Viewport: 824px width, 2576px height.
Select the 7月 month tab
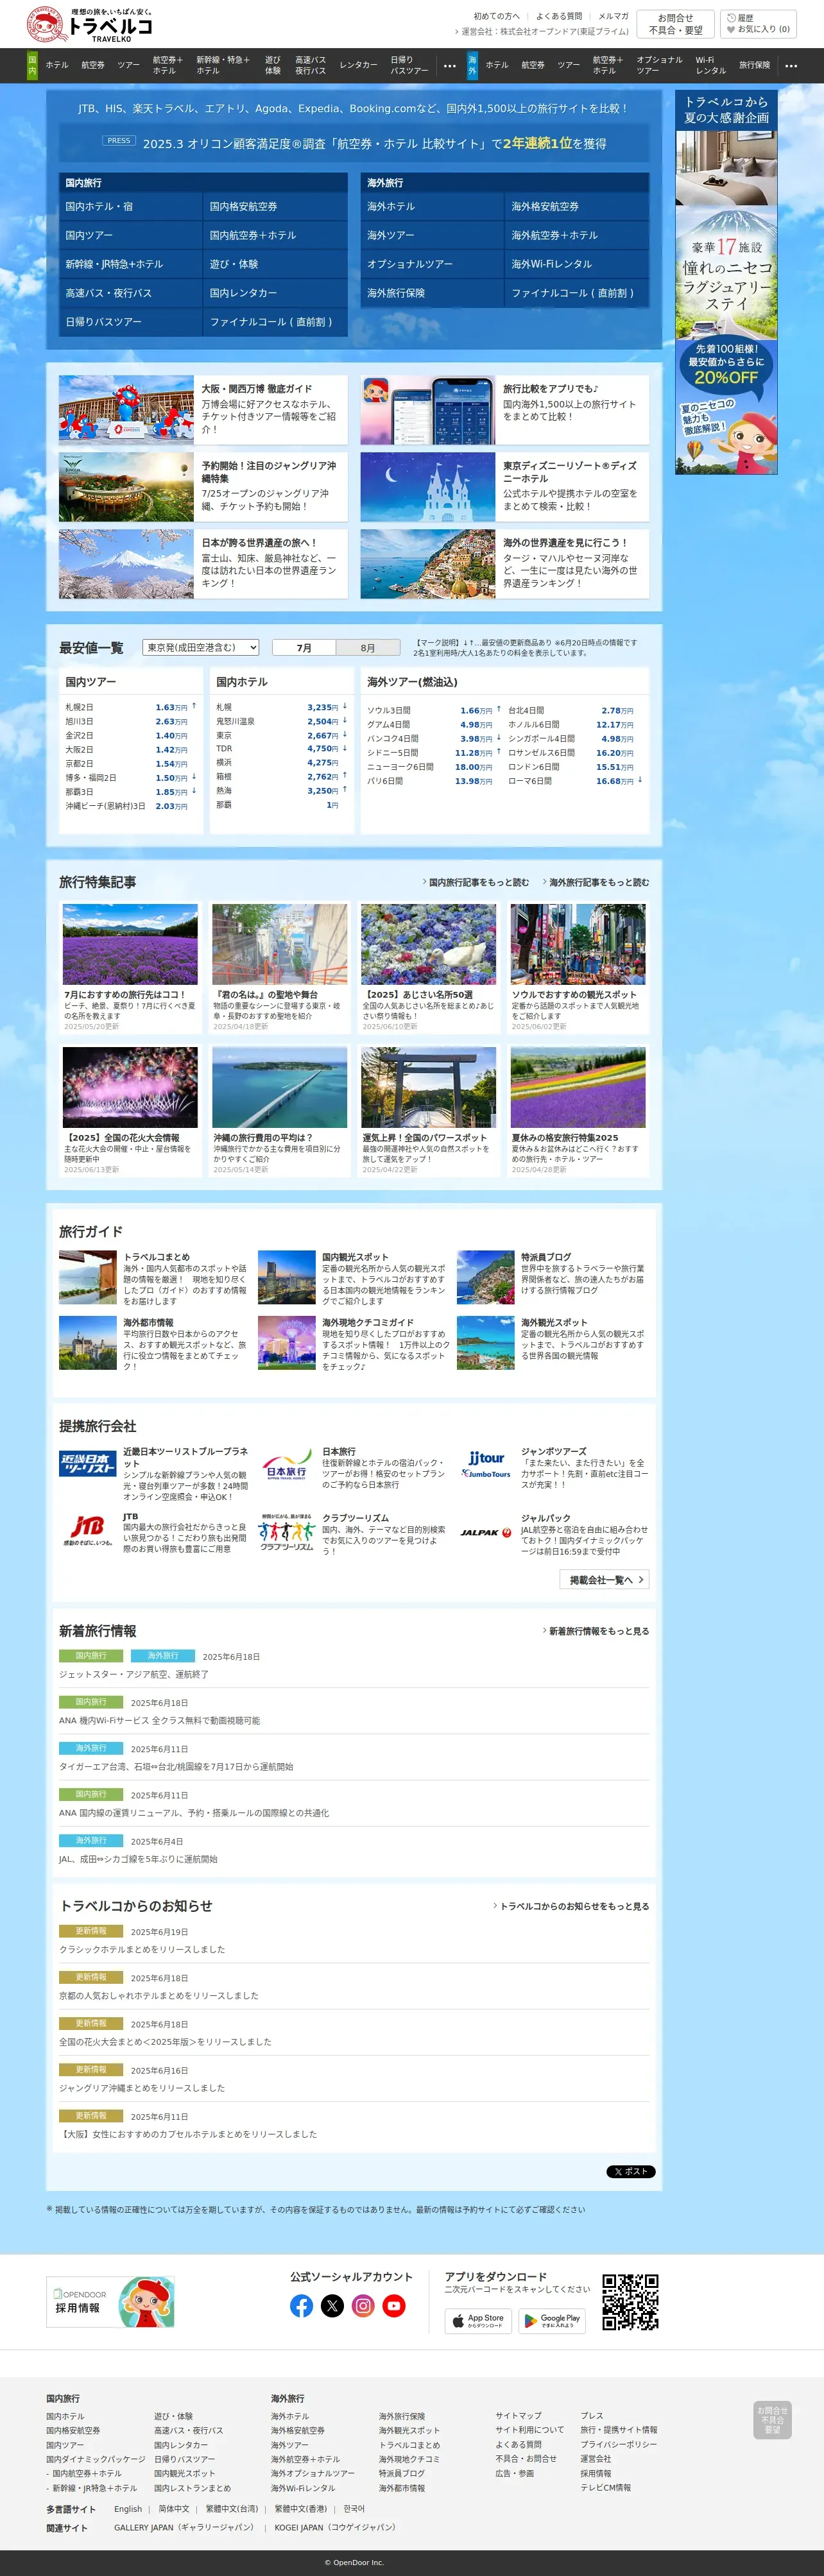click(304, 648)
